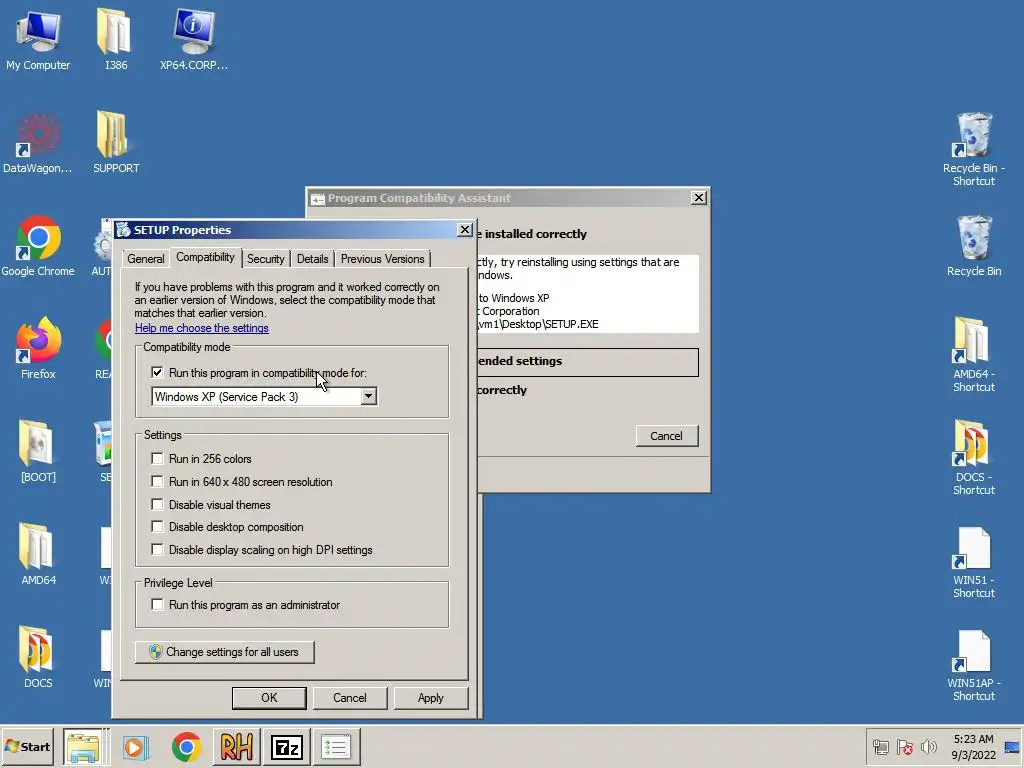1024x768 pixels.
Task: Select Recycle Bin - Shortcut icon
Action: click(x=974, y=149)
